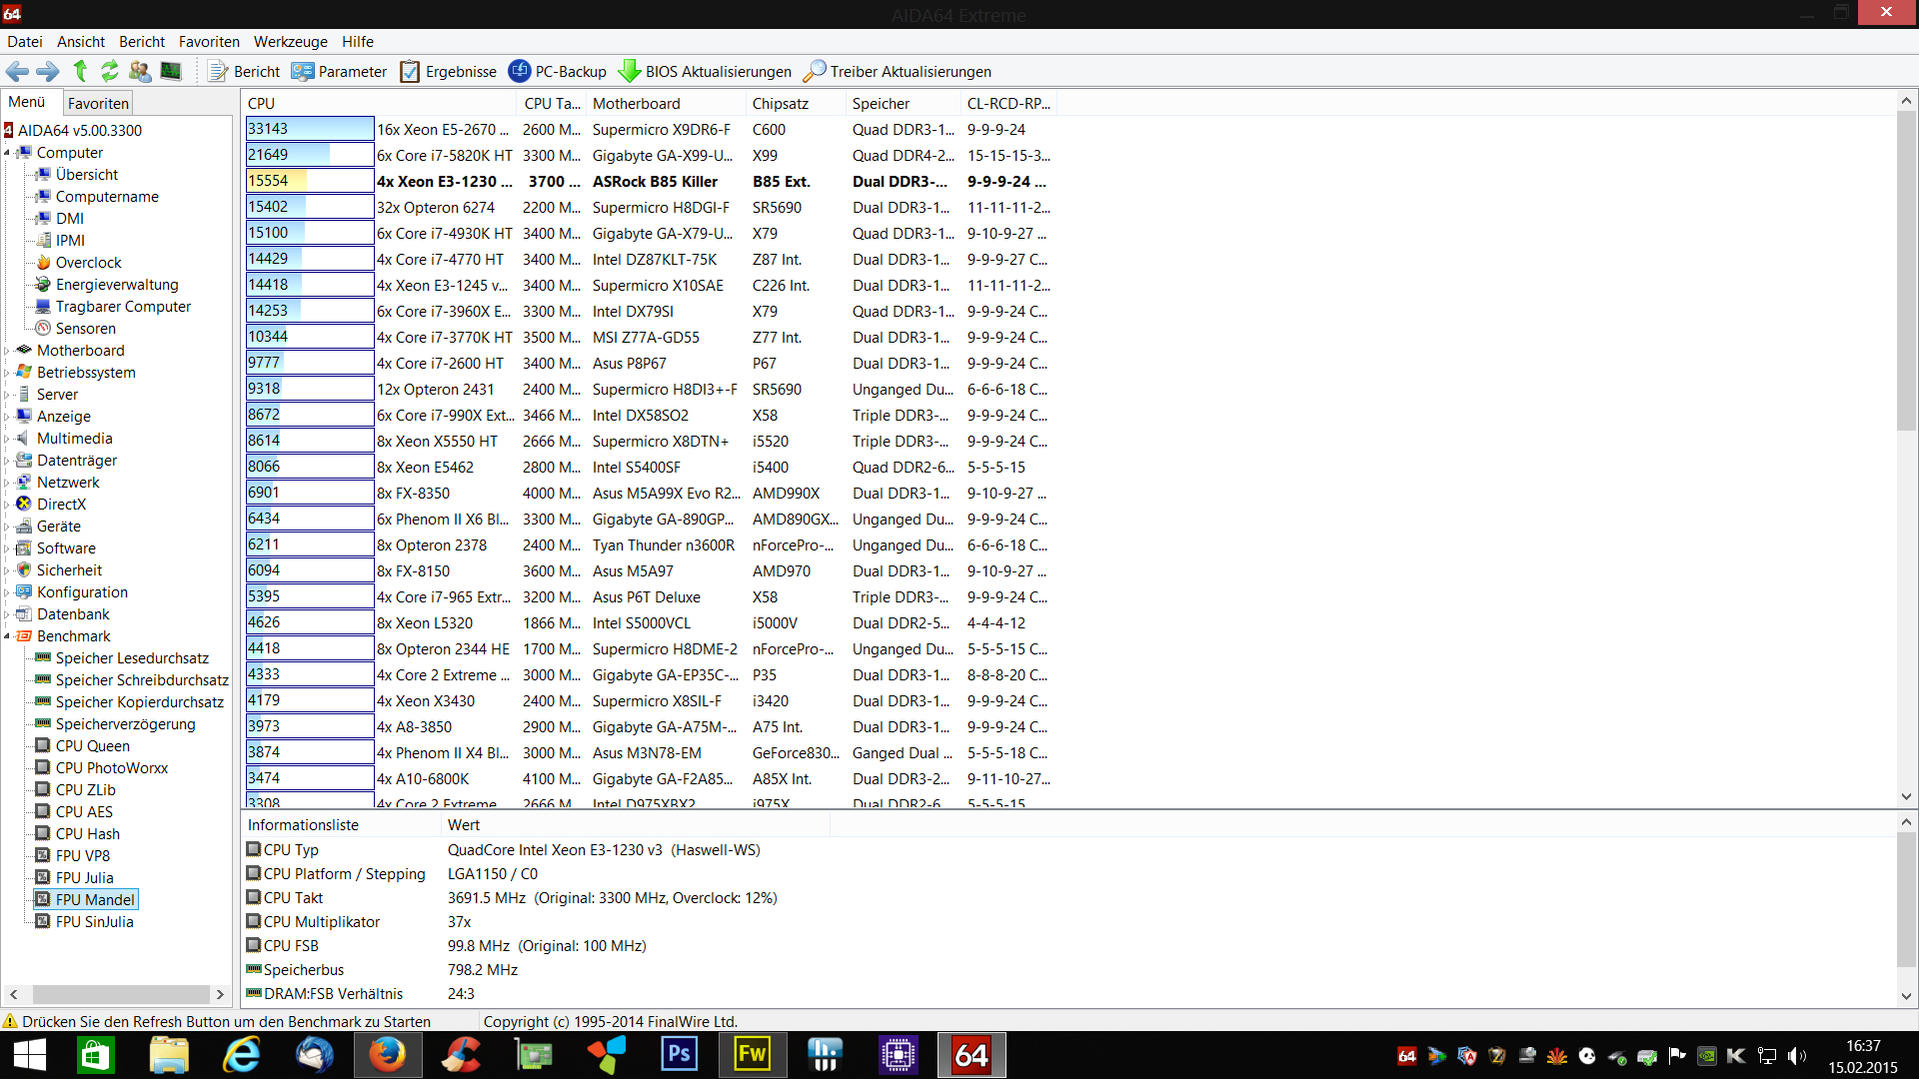The width and height of the screenshot is (1919, 1079).
Task: Open Firefox from the taskbar
Action: point(388,1055)
